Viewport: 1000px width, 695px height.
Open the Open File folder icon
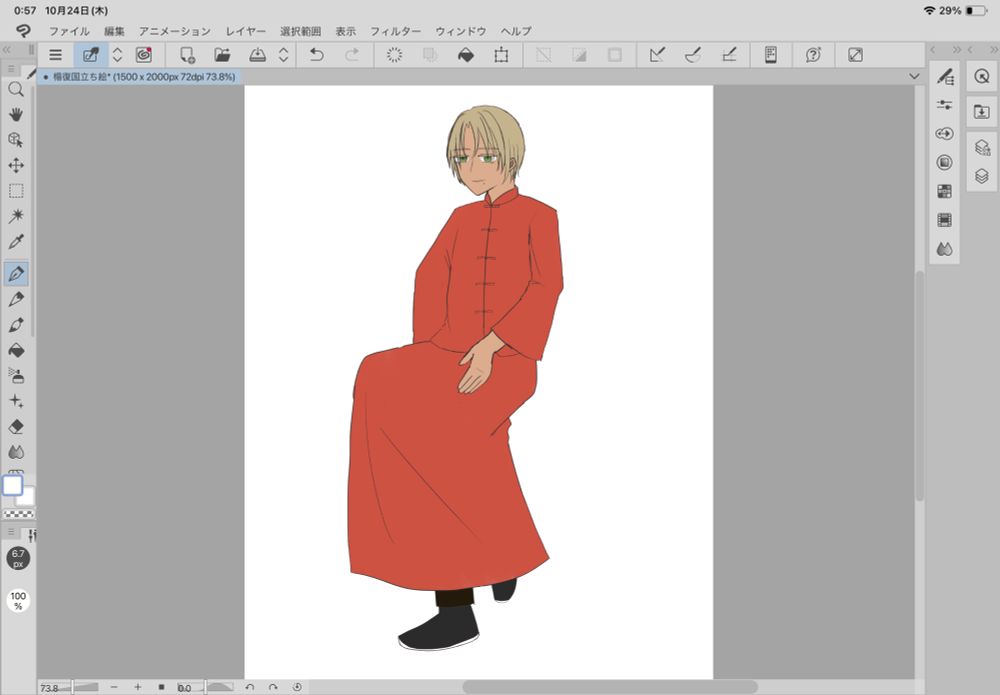(x=222, y=55)
